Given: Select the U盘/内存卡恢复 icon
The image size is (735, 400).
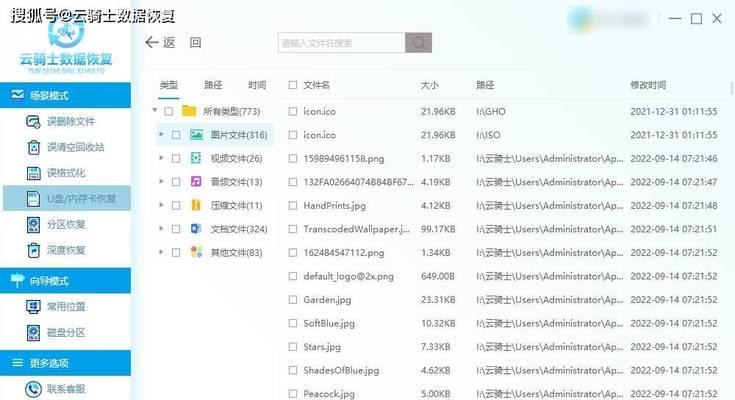Looking at the screenshot, I should pyautogui.click(x=33, y=199).
